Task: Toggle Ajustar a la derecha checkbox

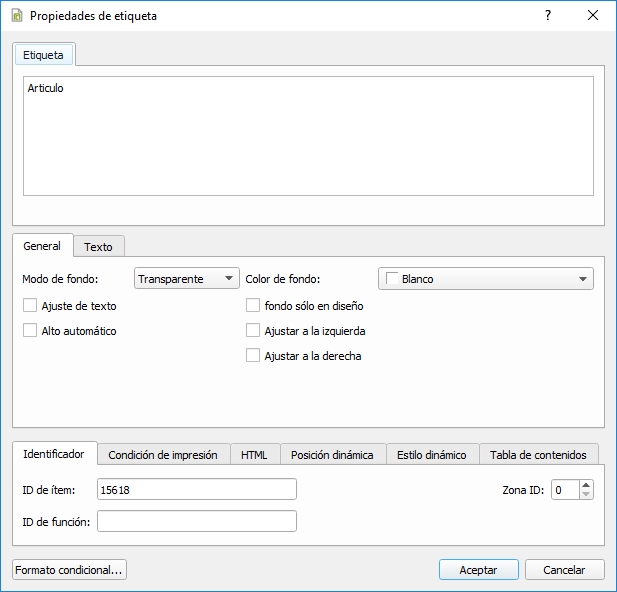Action: 253,356
